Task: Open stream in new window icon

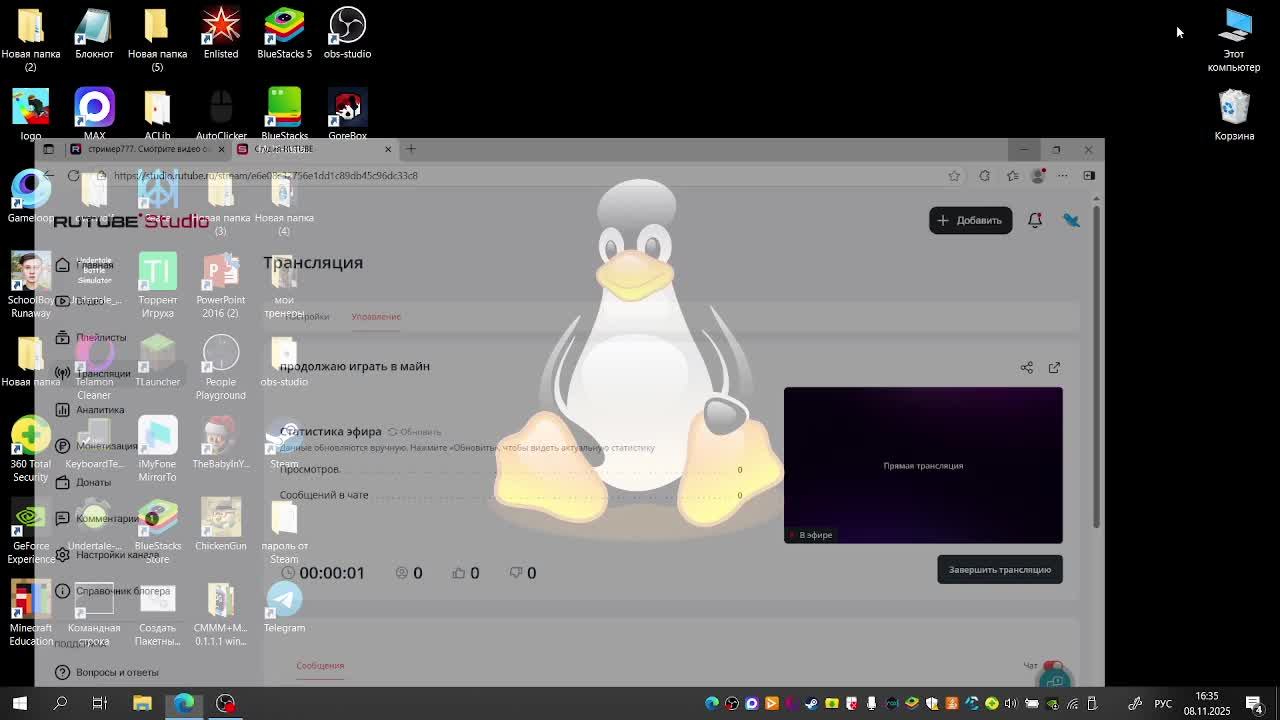Action: click(x=1054, y=368)
